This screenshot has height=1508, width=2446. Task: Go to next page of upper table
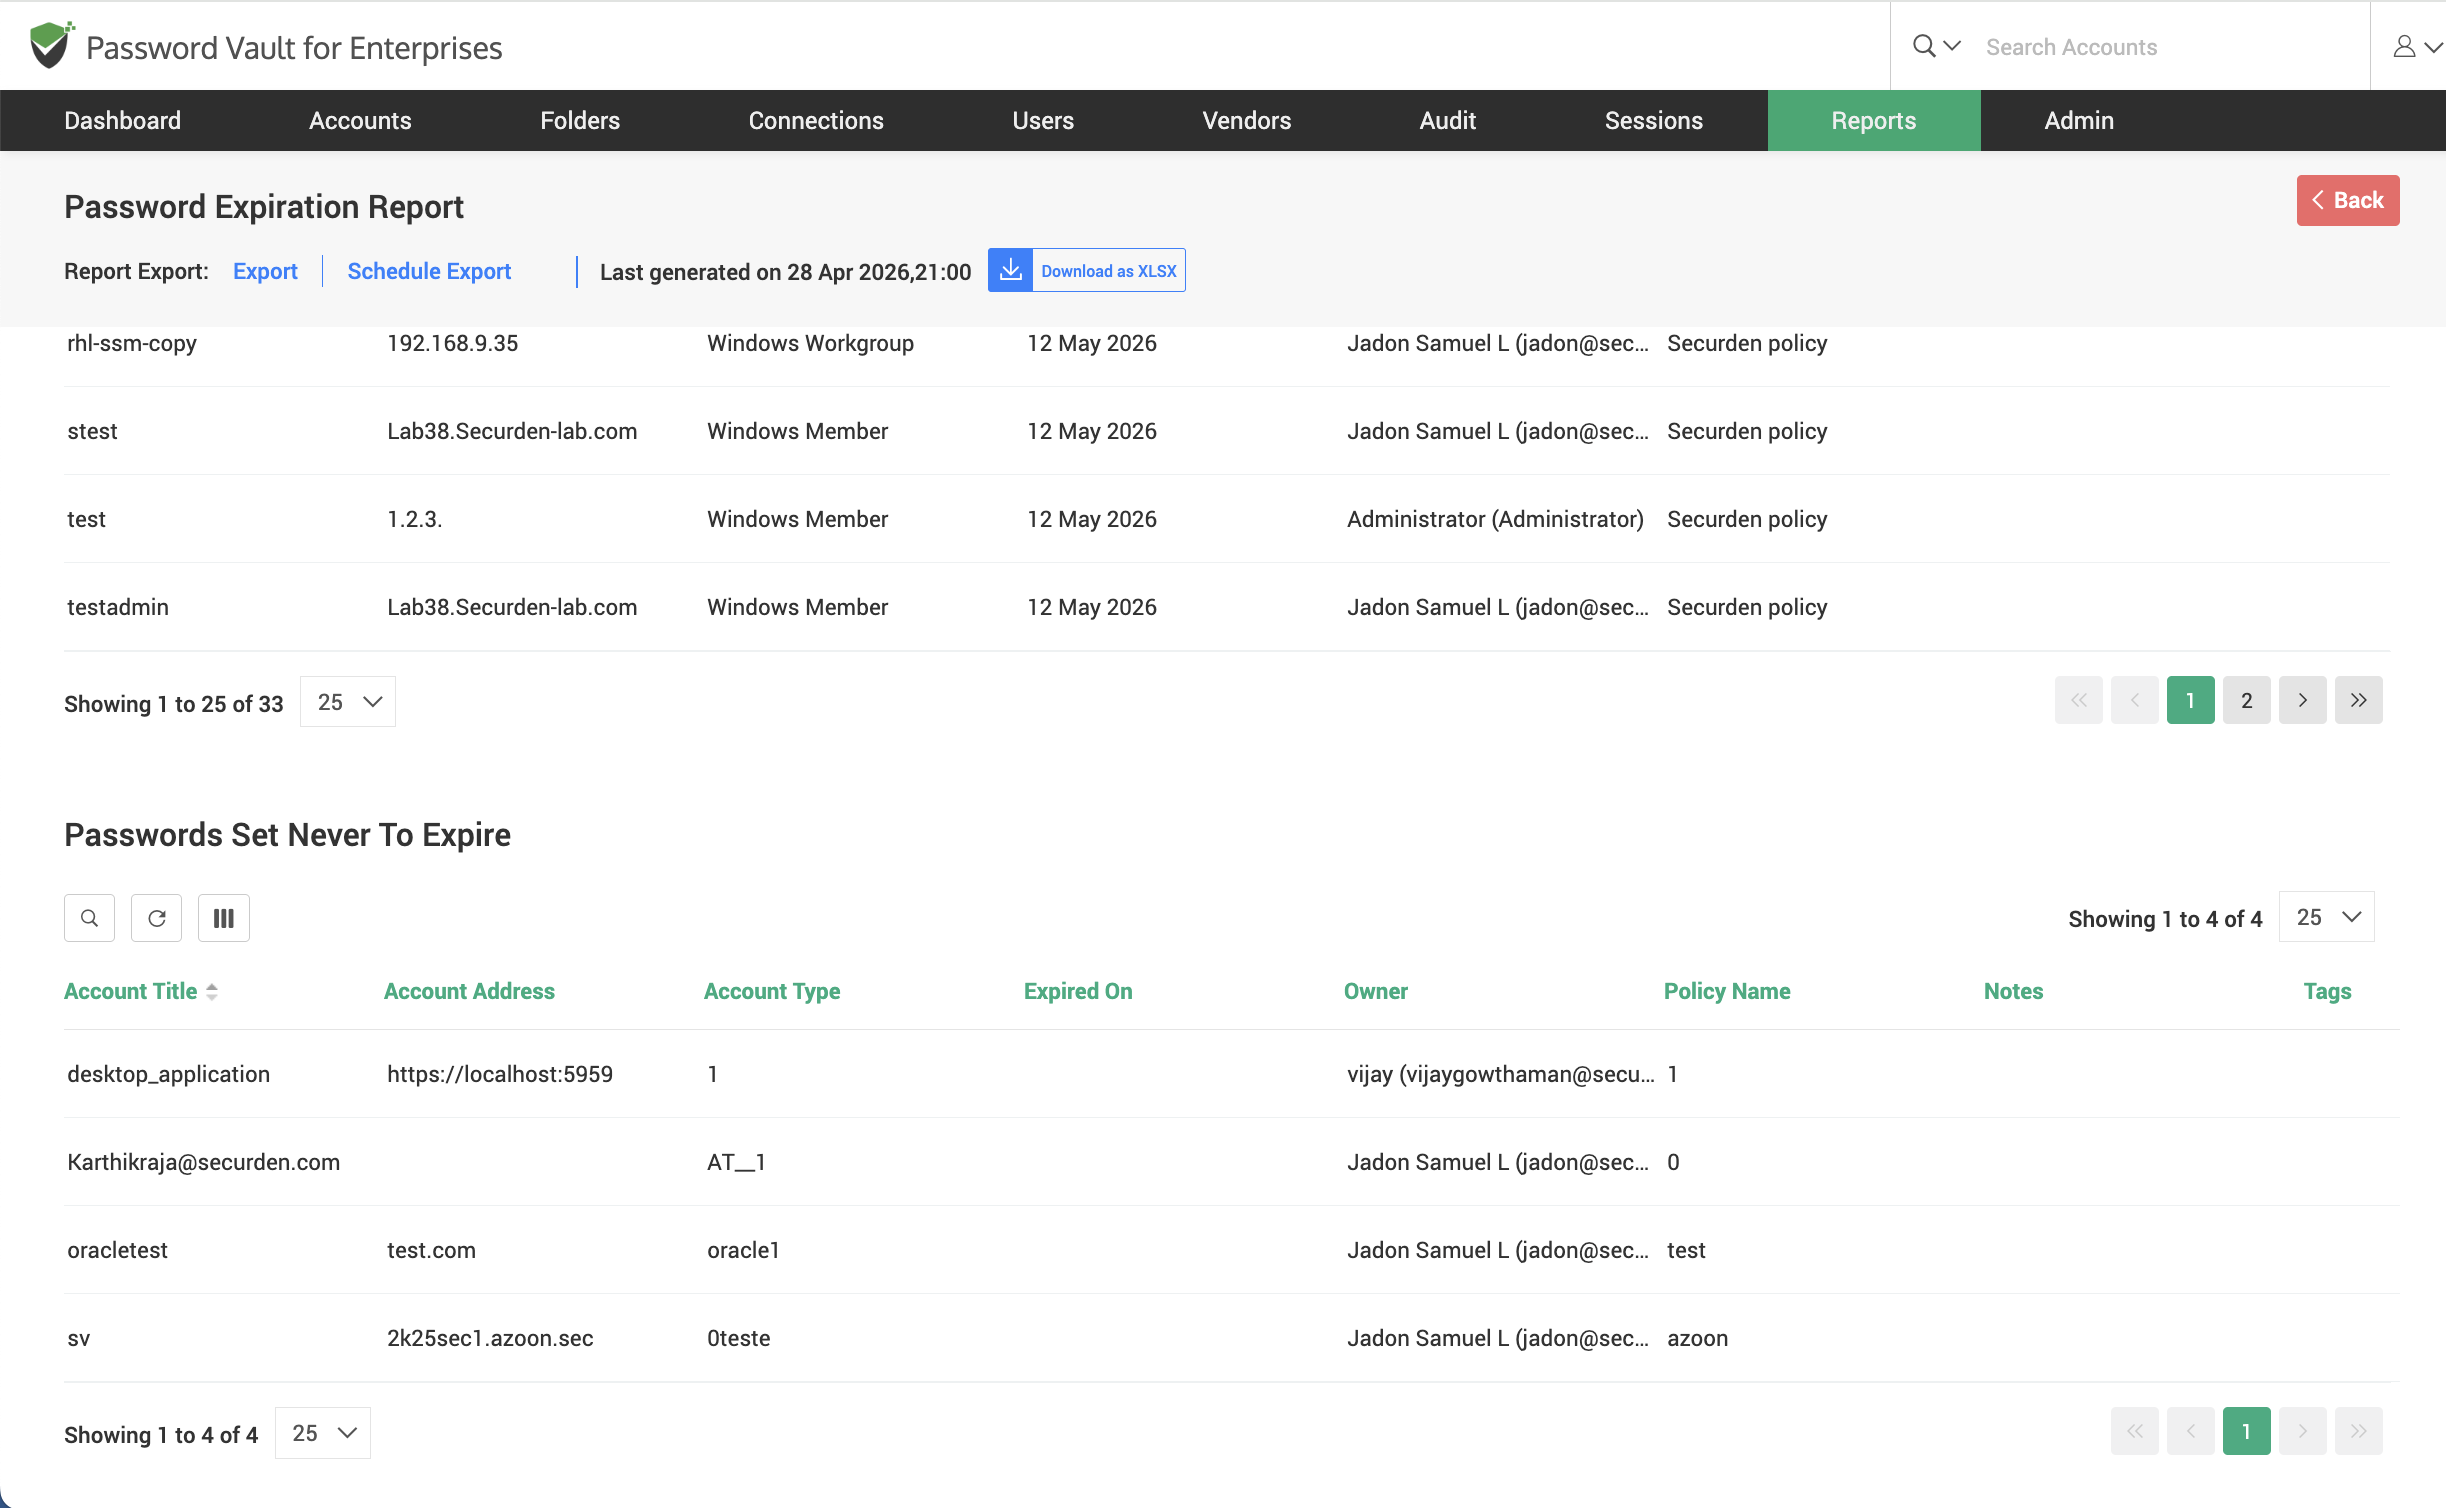point(2303,700)
